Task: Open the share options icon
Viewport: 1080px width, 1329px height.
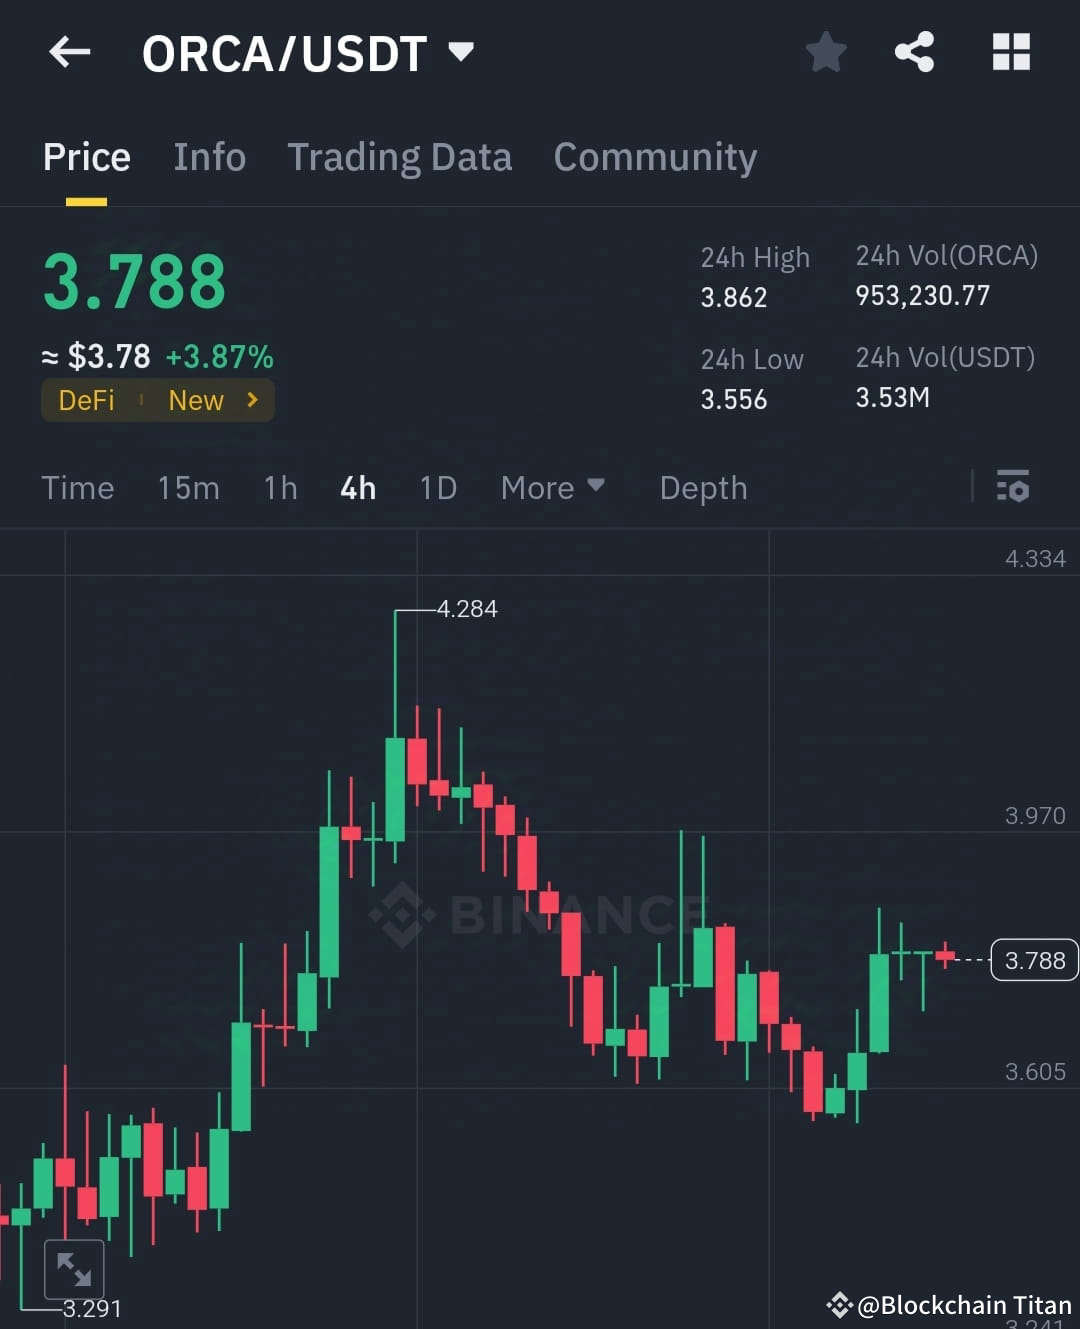Action: pos(914,53)
